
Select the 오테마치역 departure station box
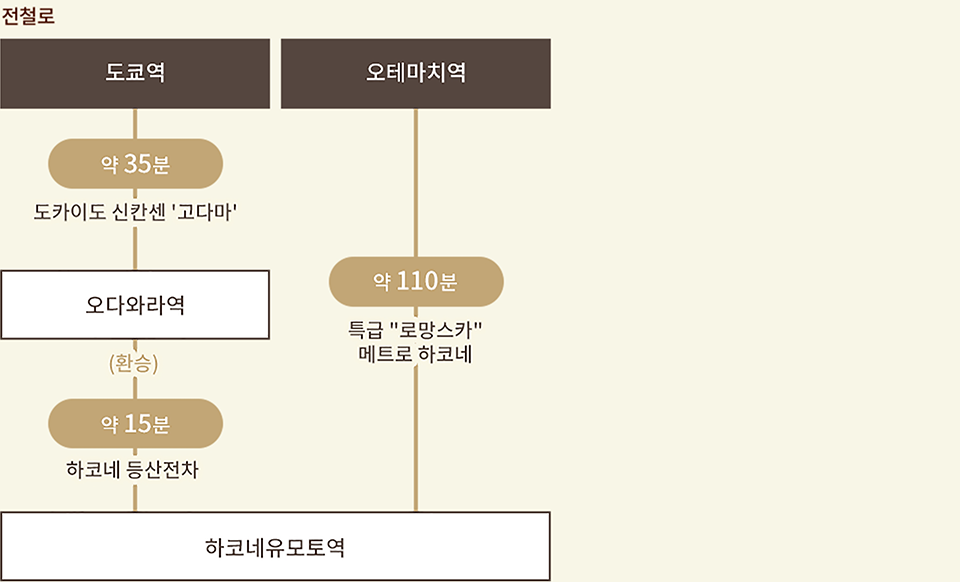point(416,73)
